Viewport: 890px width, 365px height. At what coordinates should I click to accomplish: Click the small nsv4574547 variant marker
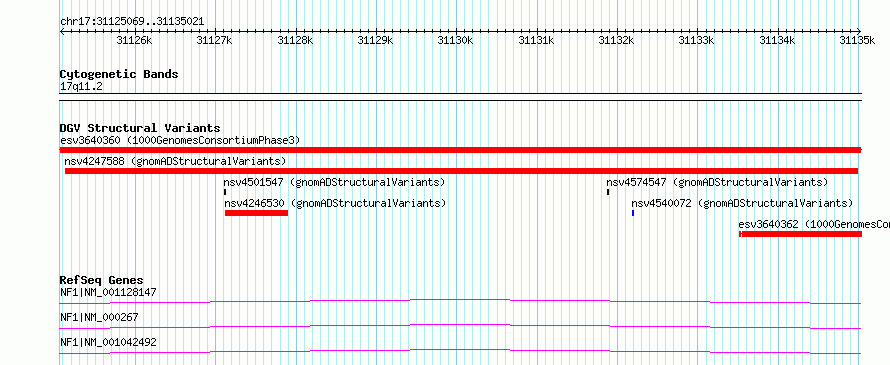(x=608, y=192)
